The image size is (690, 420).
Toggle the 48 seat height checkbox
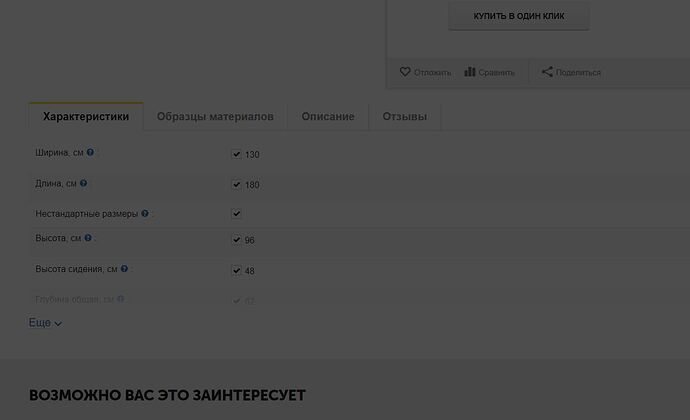pos(236,270)
